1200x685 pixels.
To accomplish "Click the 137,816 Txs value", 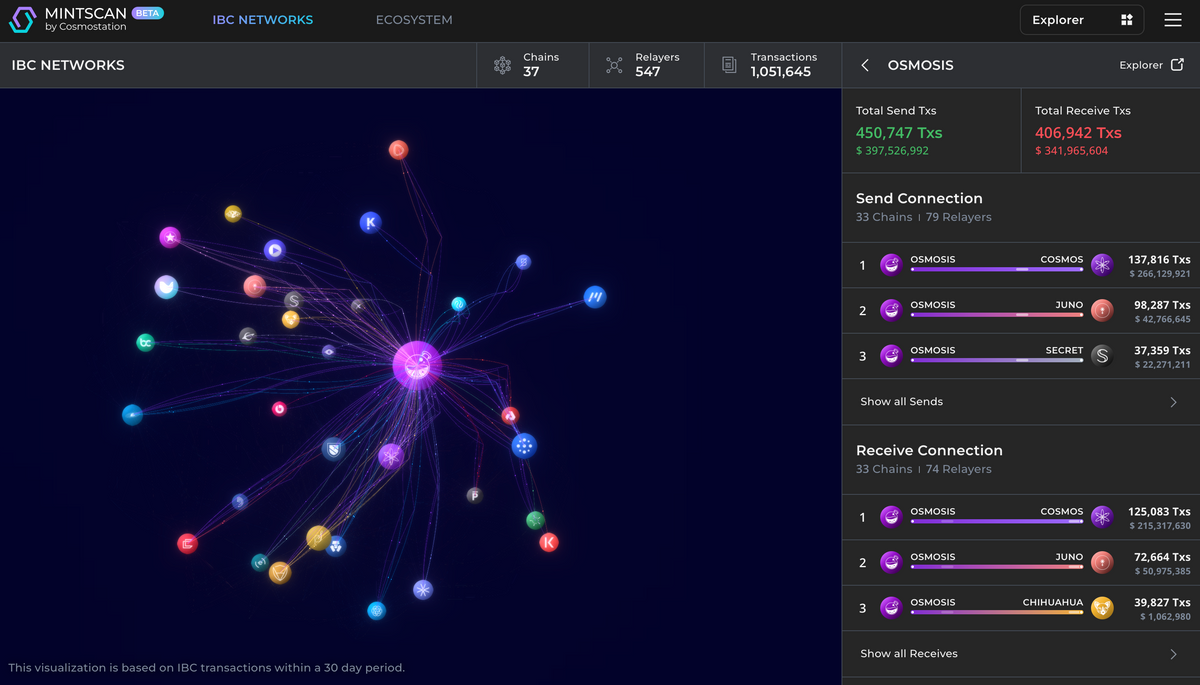I will [1159, 259].
